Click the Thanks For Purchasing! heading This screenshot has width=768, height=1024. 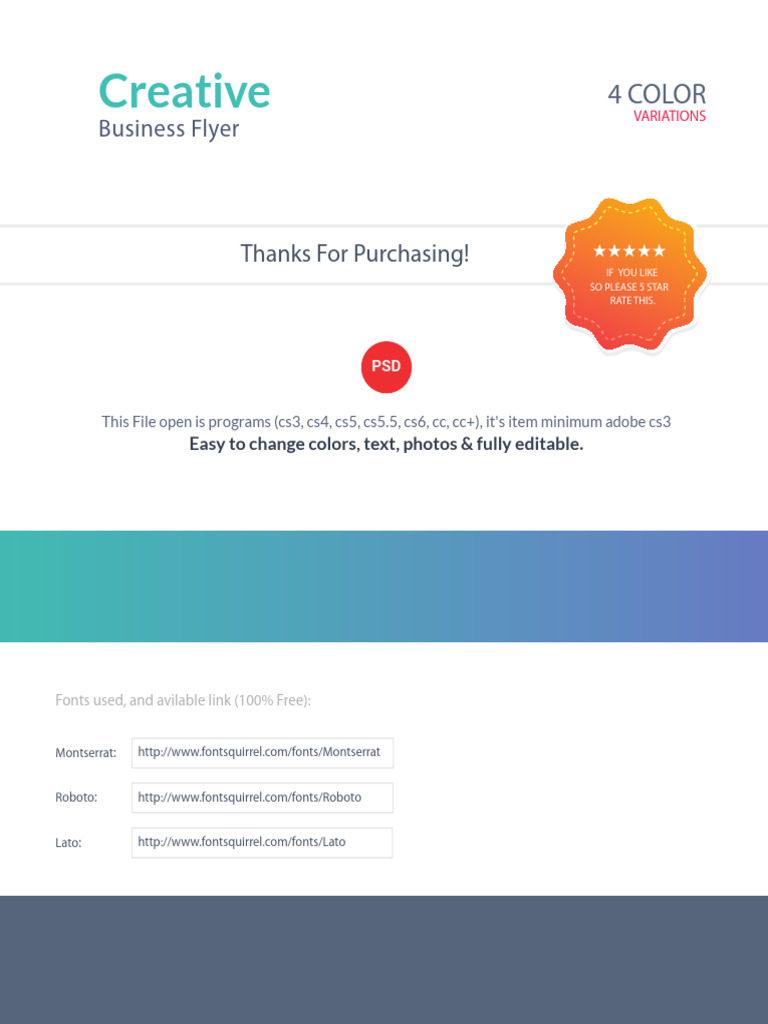point(354,254)
